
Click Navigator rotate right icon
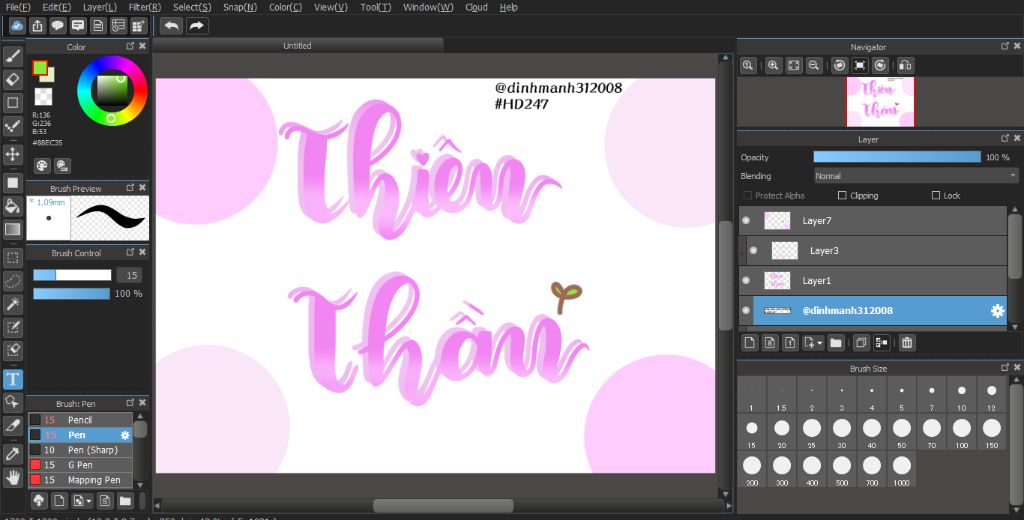pos(880,65)
